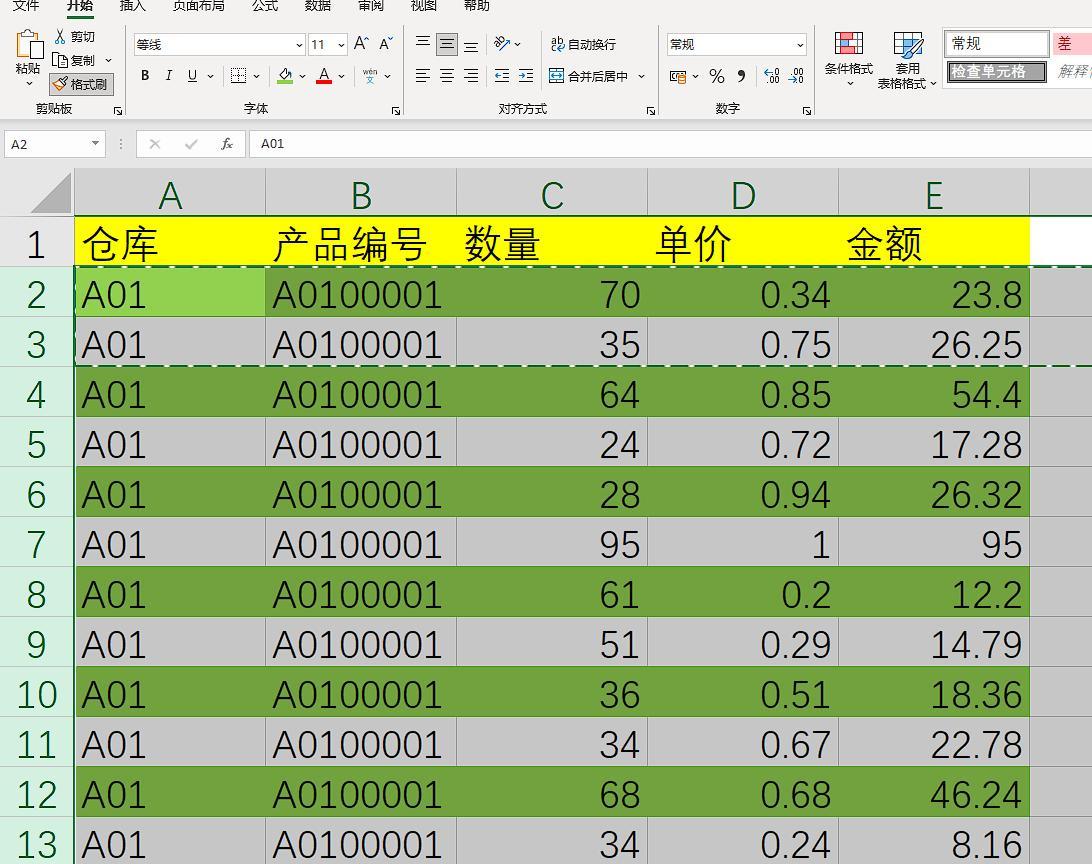
Task: Click the Cut (剪切) scissors button
Action: point(75,37)
